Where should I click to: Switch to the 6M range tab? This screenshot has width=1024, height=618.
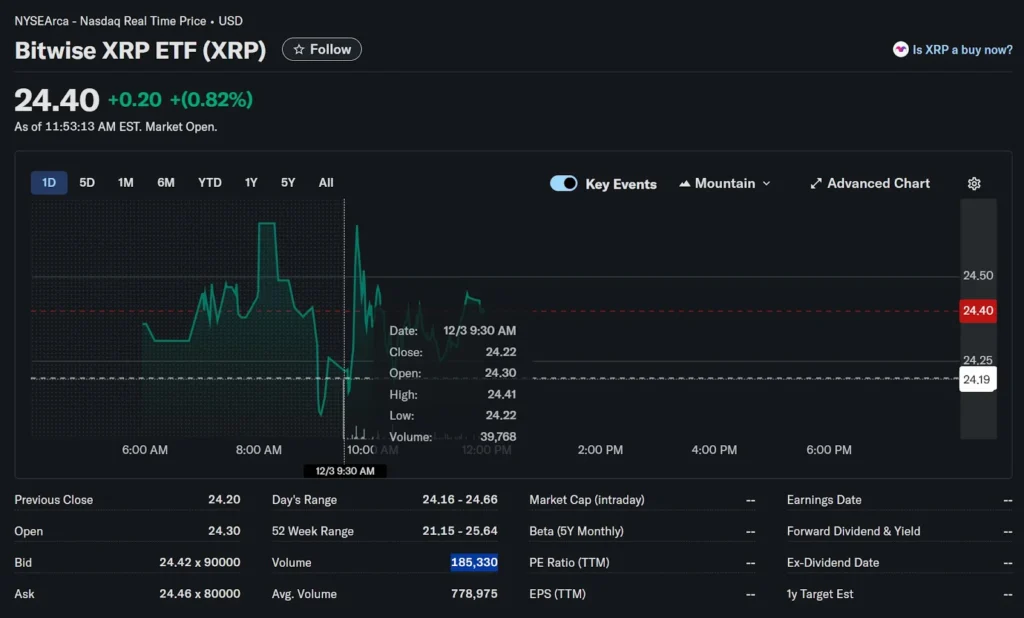click(166, 183)
